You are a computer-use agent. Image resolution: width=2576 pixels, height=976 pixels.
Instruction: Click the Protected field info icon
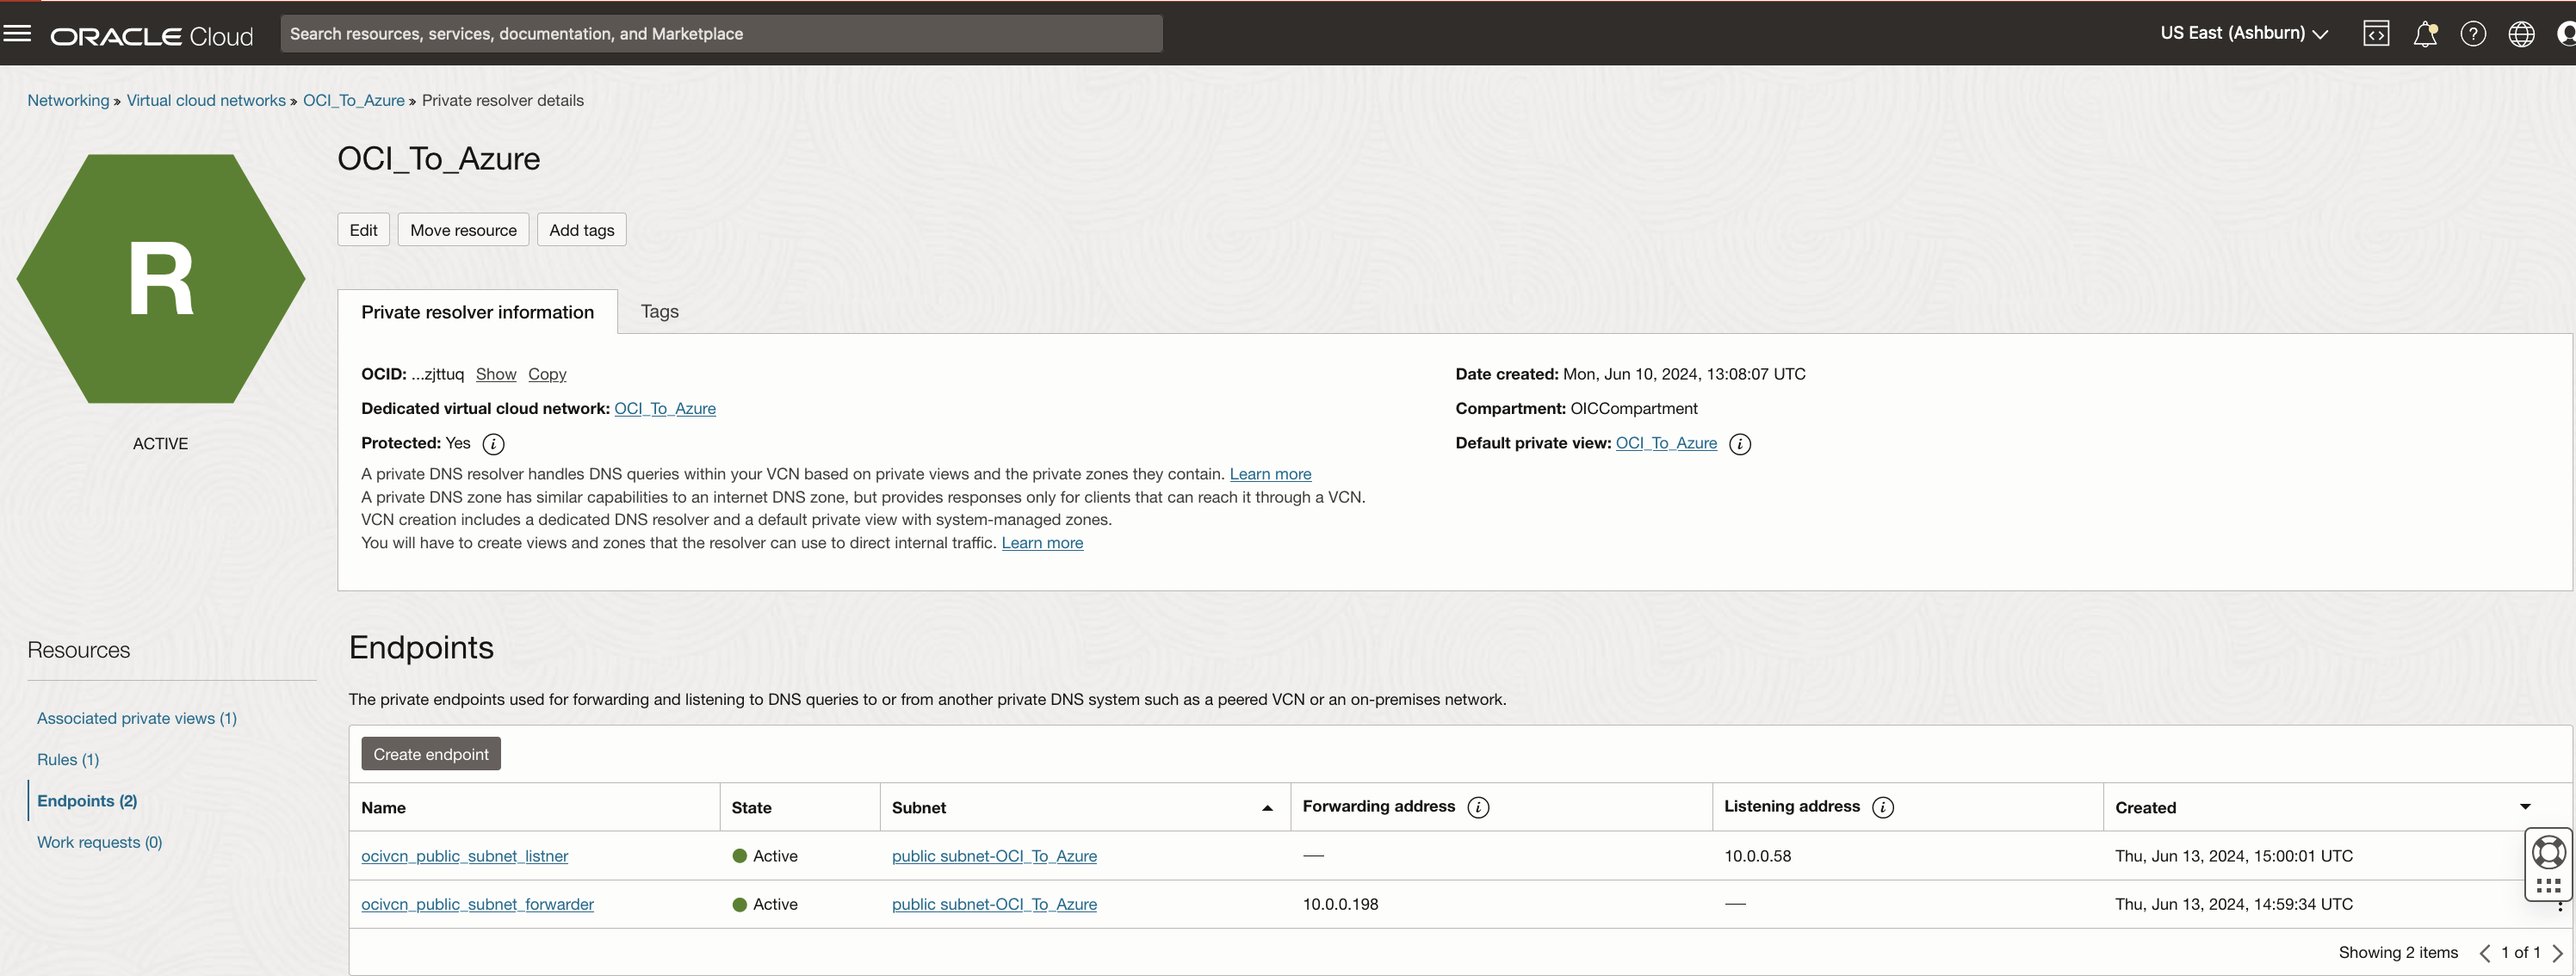point(492,443)
